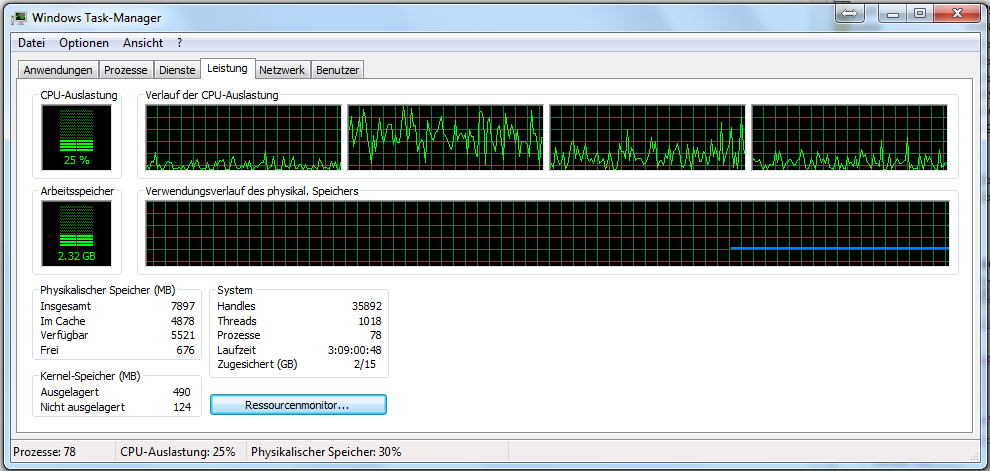
Task: Click the Ressourcenmonitor... button
Action: 297,405
